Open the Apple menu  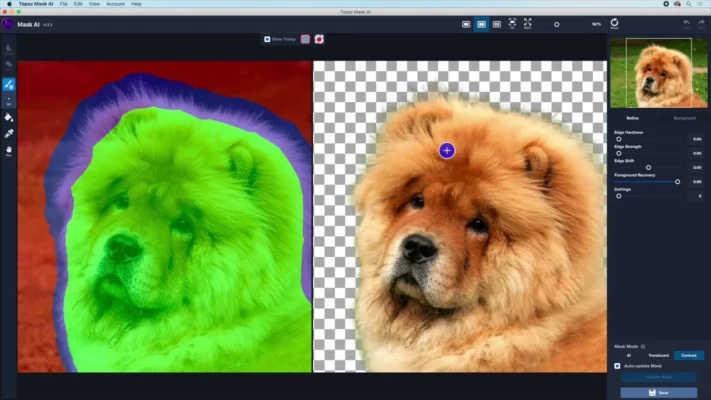[9, 4]
